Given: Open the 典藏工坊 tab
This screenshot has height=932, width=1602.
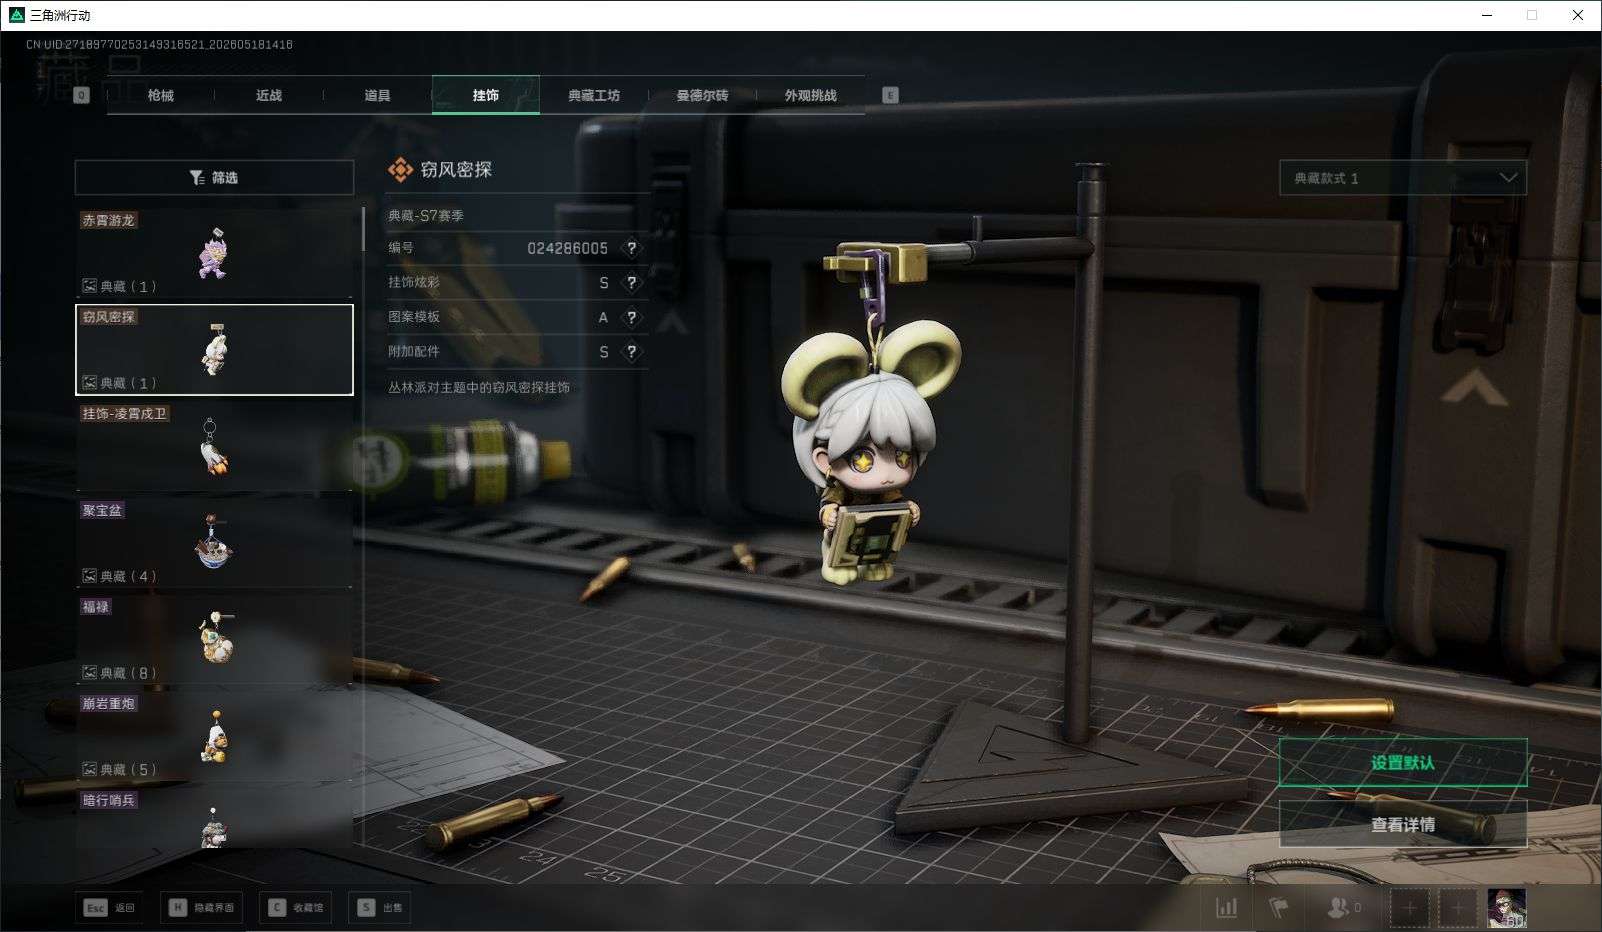Looking at the screenshot, I should (594, 95).
